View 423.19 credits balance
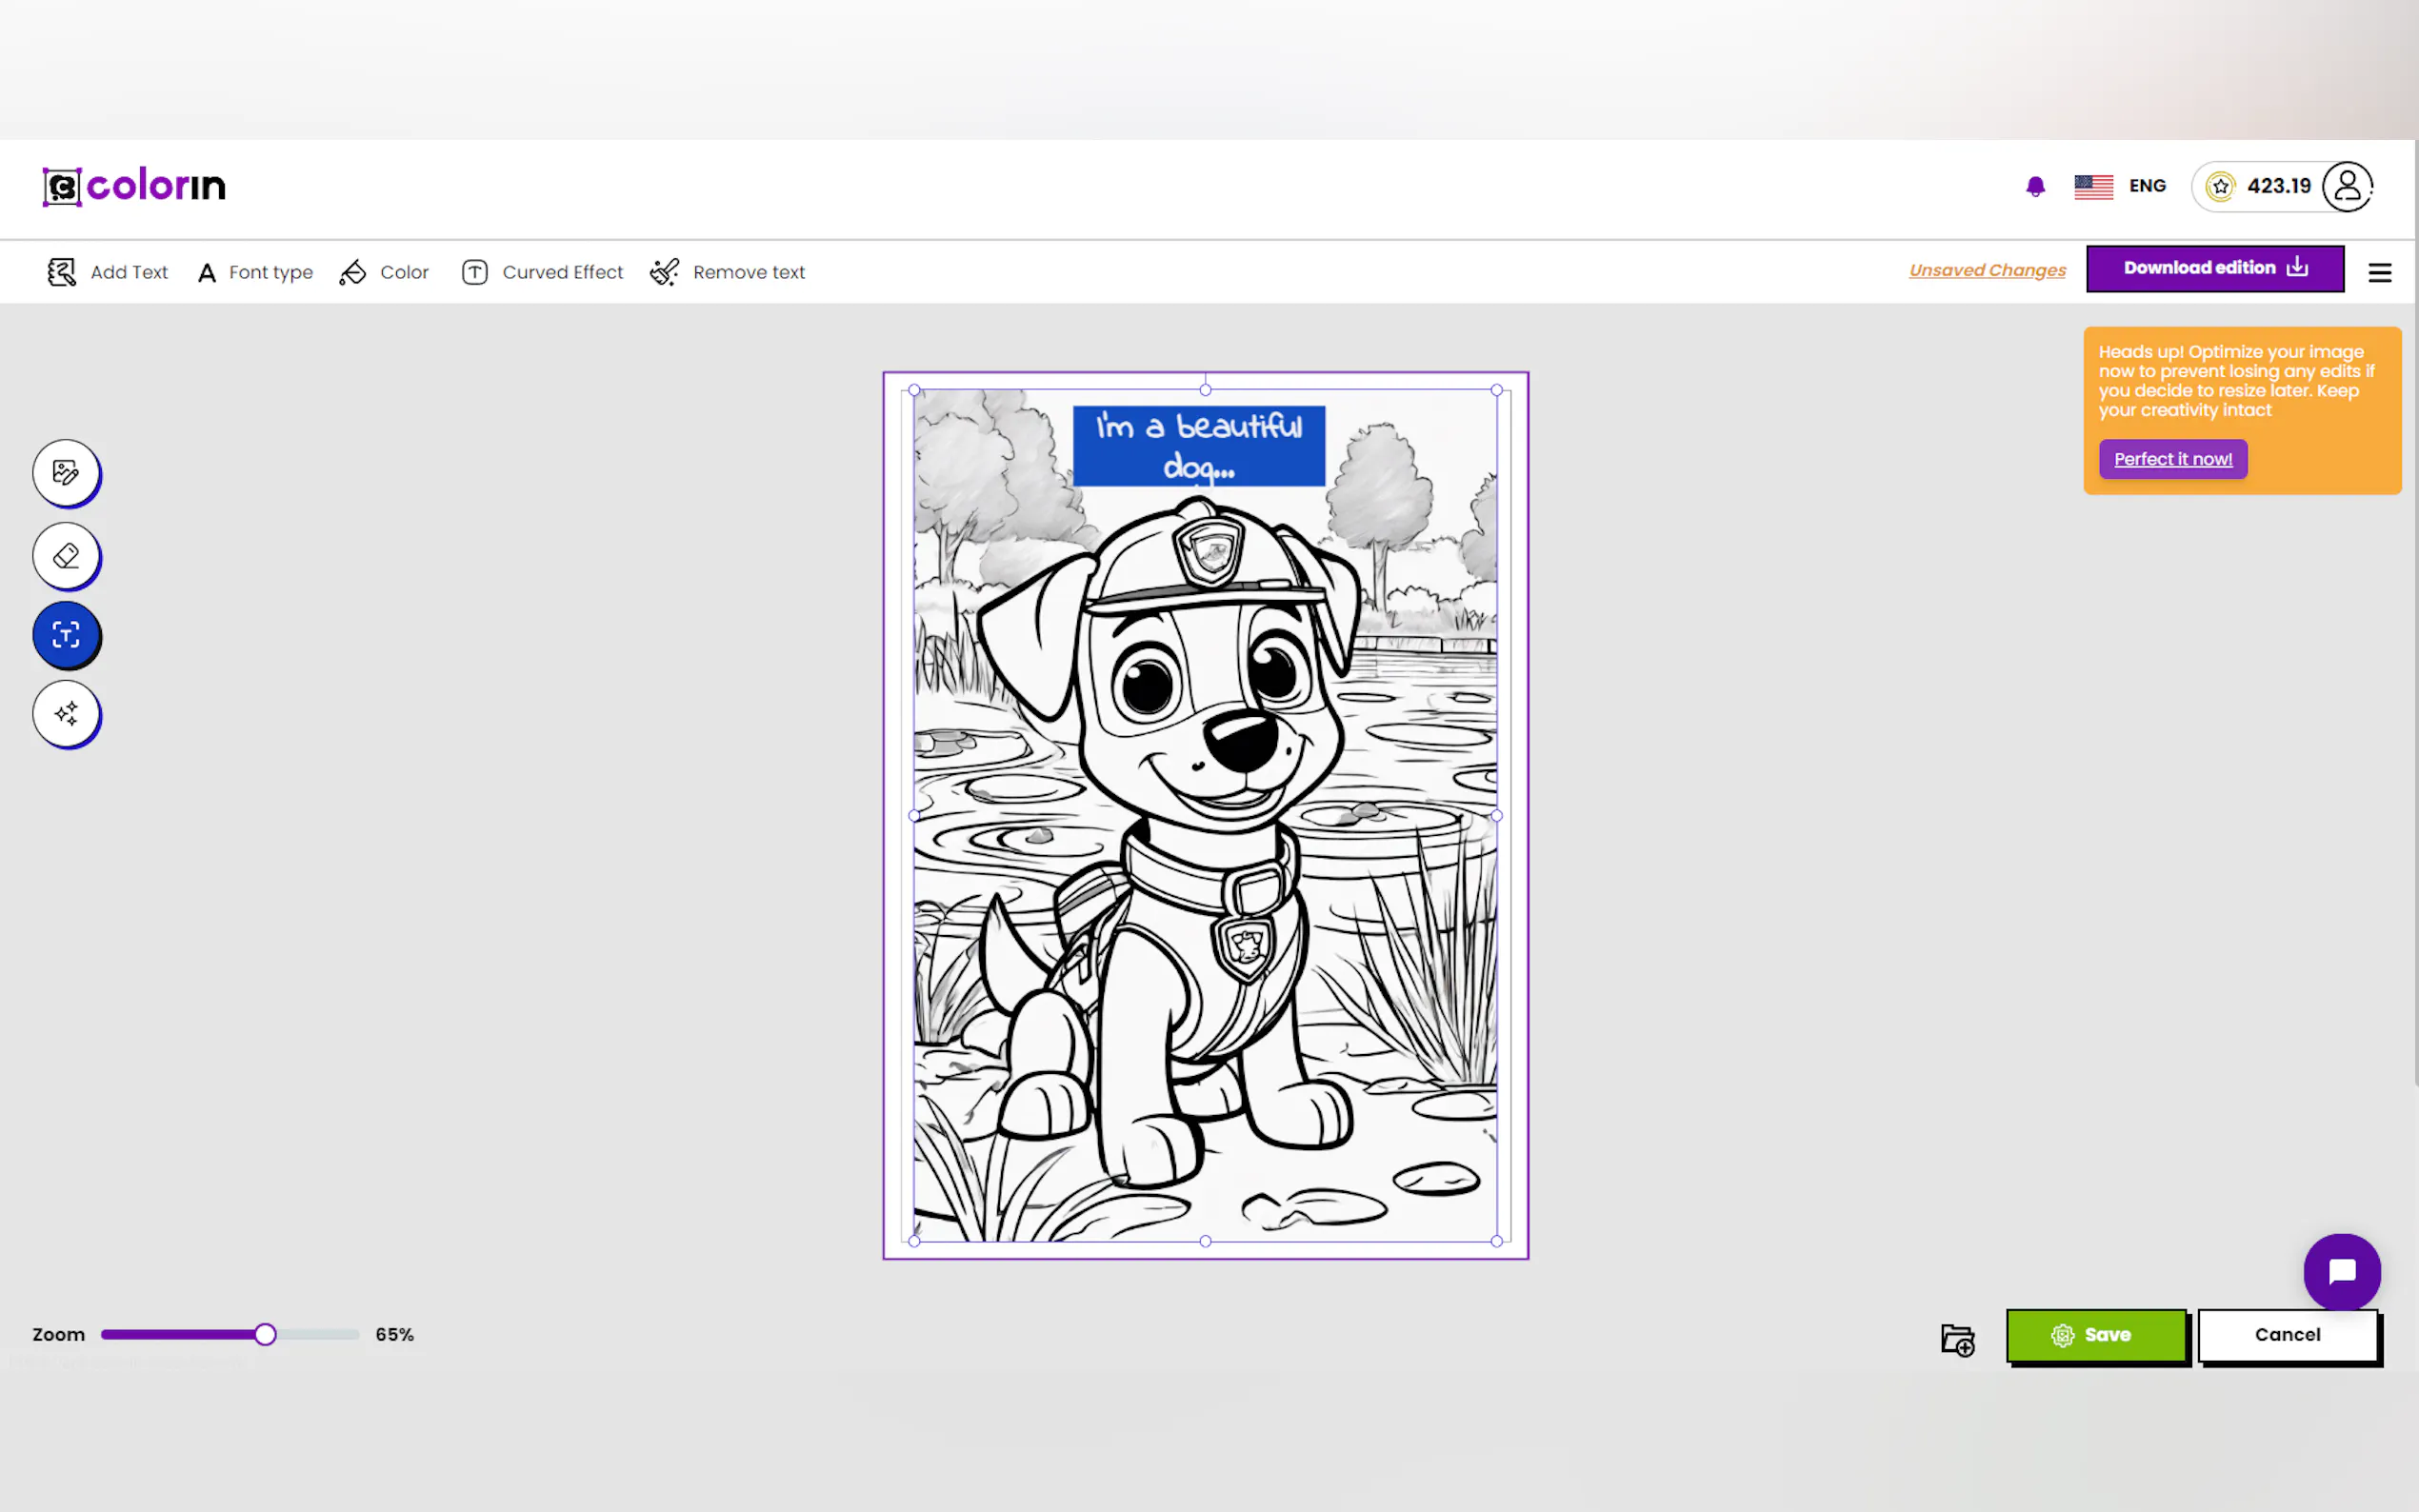The image size is (2419, 1512). click(2279, 186)
